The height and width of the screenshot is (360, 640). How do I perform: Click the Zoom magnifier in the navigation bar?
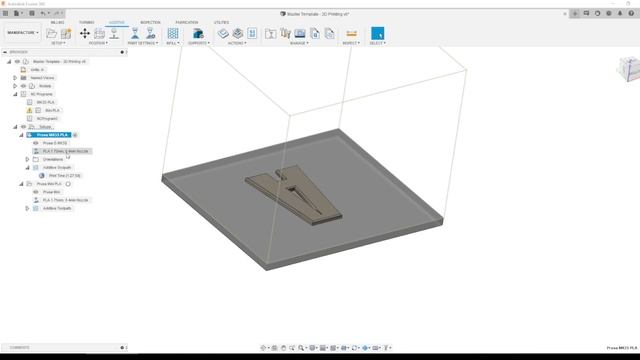coord(301,348)
